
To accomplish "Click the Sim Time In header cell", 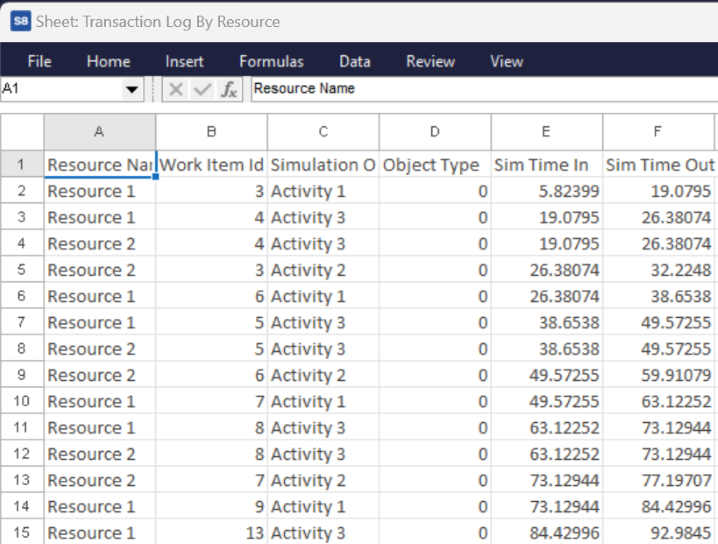I will pos(546,164).
